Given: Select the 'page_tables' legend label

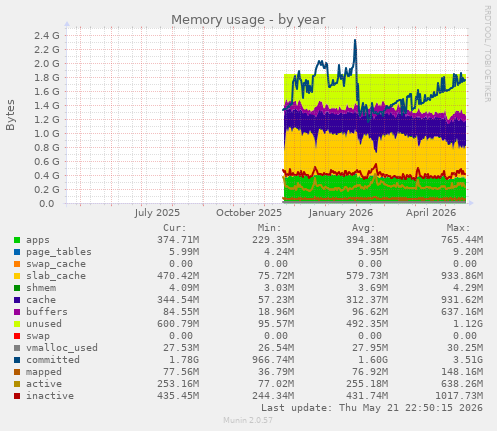Looking at the screenshot, I should pyautogui.click(x=59, y=252).
